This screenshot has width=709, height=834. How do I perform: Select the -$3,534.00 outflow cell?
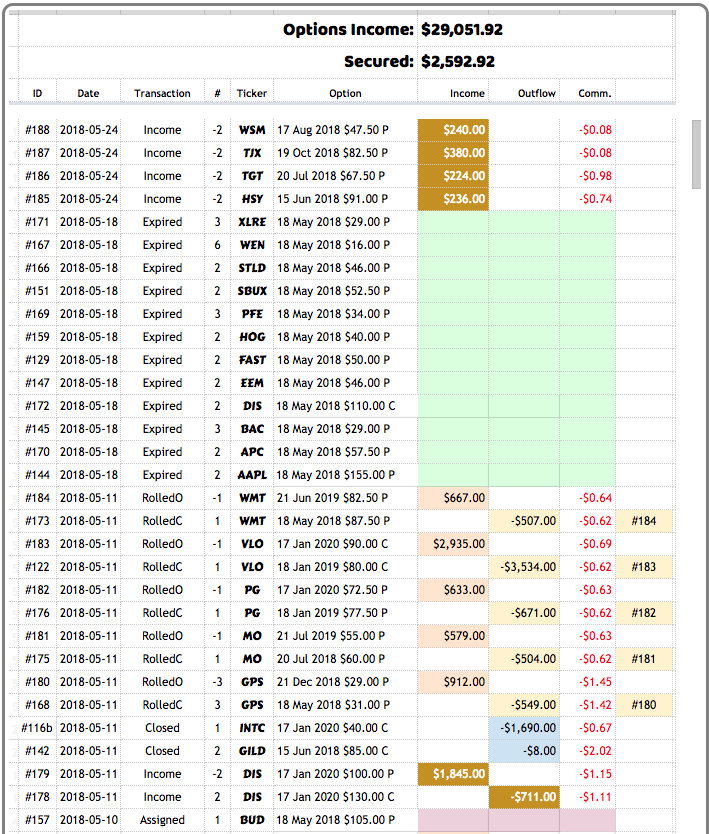coord(524,567)
